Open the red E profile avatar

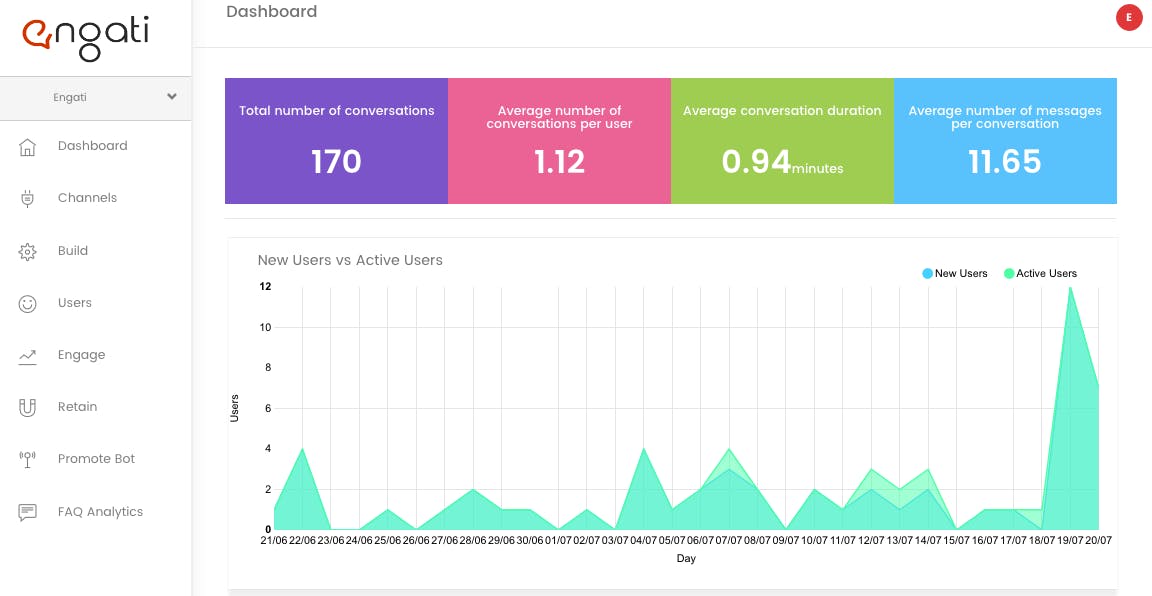coord(1128,18)
